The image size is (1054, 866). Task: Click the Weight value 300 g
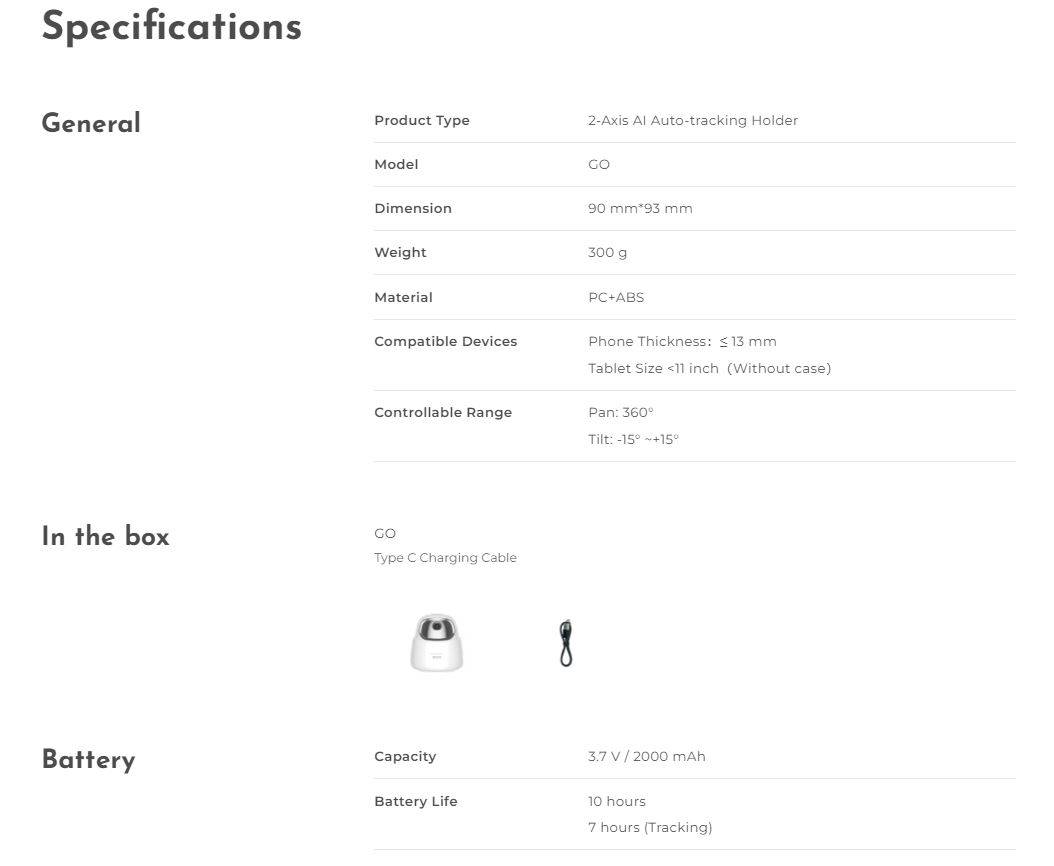point(608,253)
